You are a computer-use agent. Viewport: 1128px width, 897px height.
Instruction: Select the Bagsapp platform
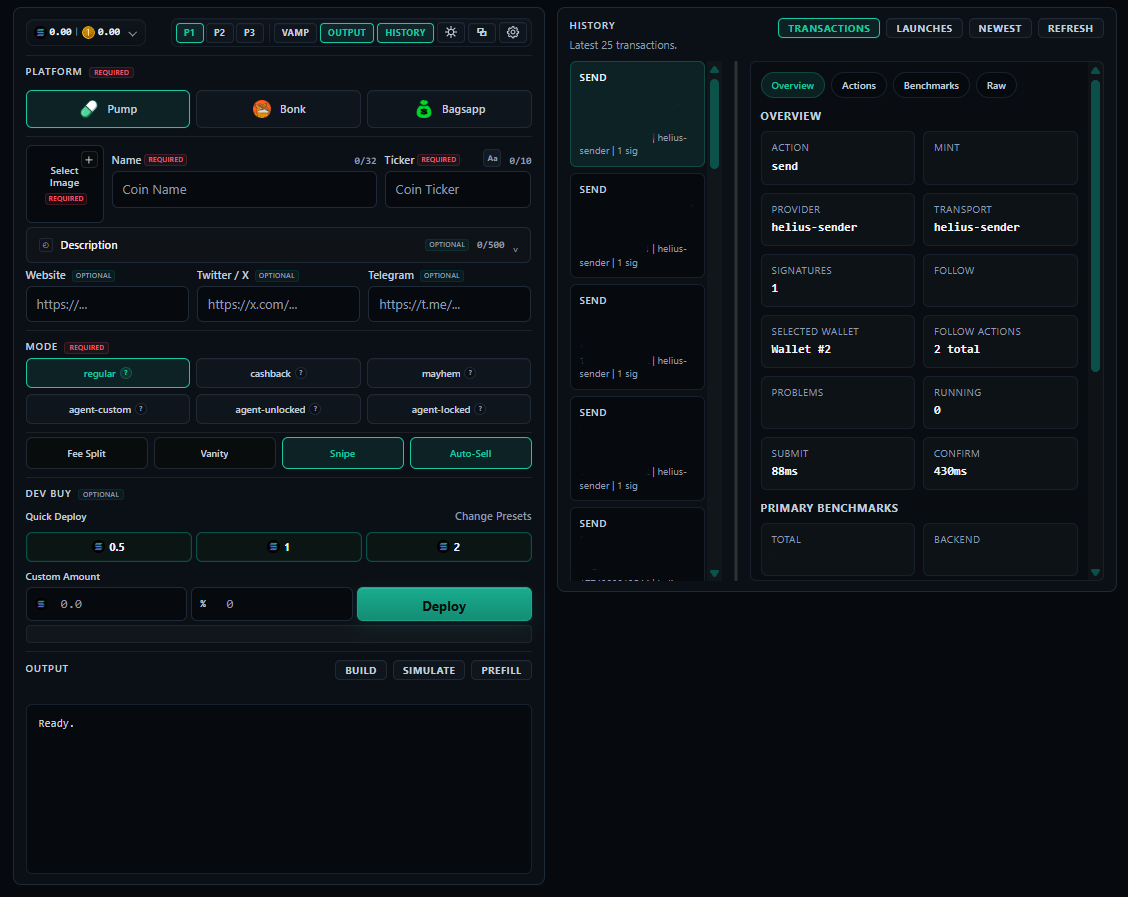[450, 109]
